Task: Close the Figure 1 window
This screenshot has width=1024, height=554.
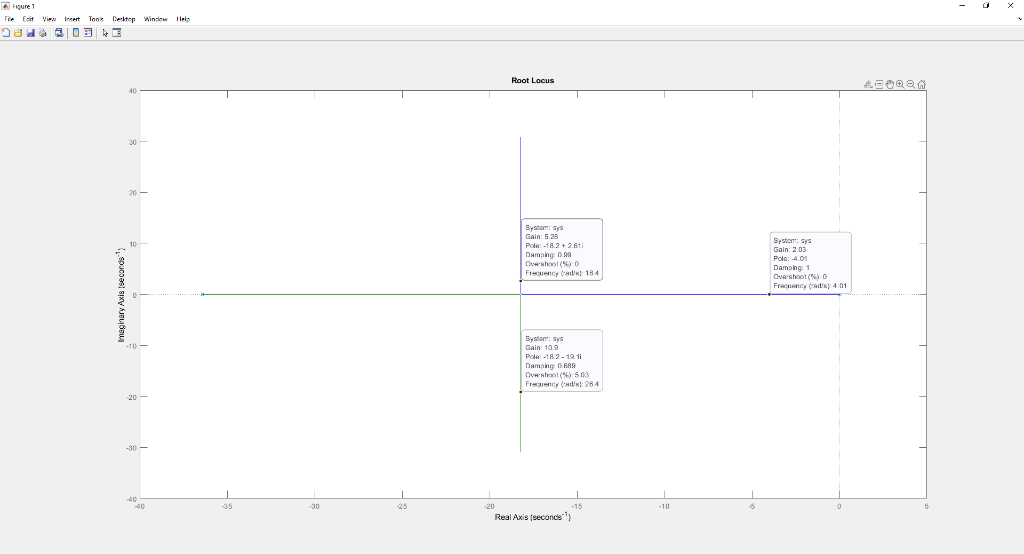Action: pos(1010,6)
